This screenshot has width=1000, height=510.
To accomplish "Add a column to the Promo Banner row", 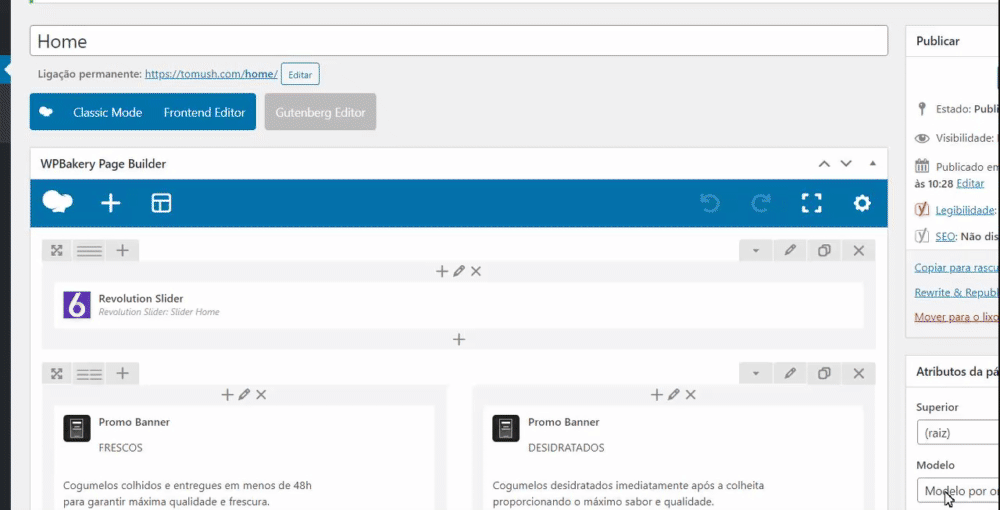I will click(122, 374).
